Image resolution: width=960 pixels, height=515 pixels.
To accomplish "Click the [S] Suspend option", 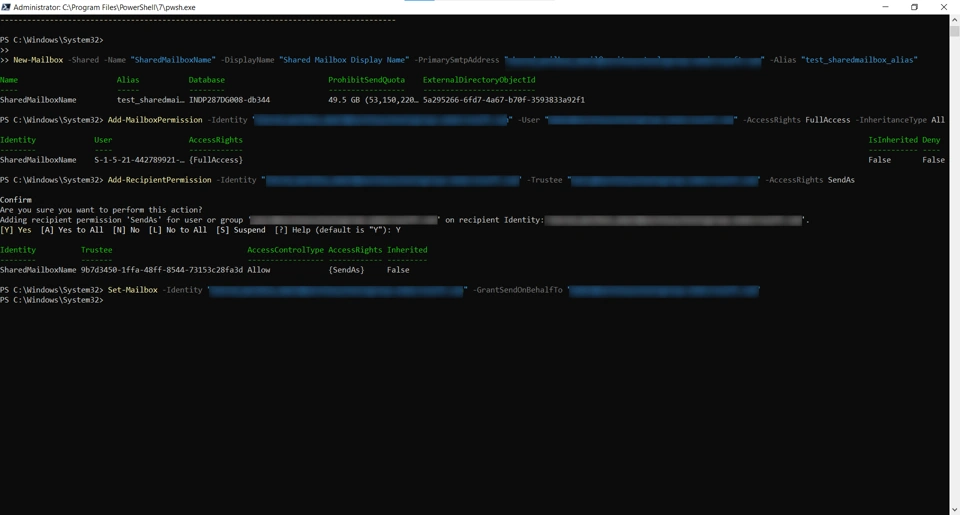I will click(241, 230).
